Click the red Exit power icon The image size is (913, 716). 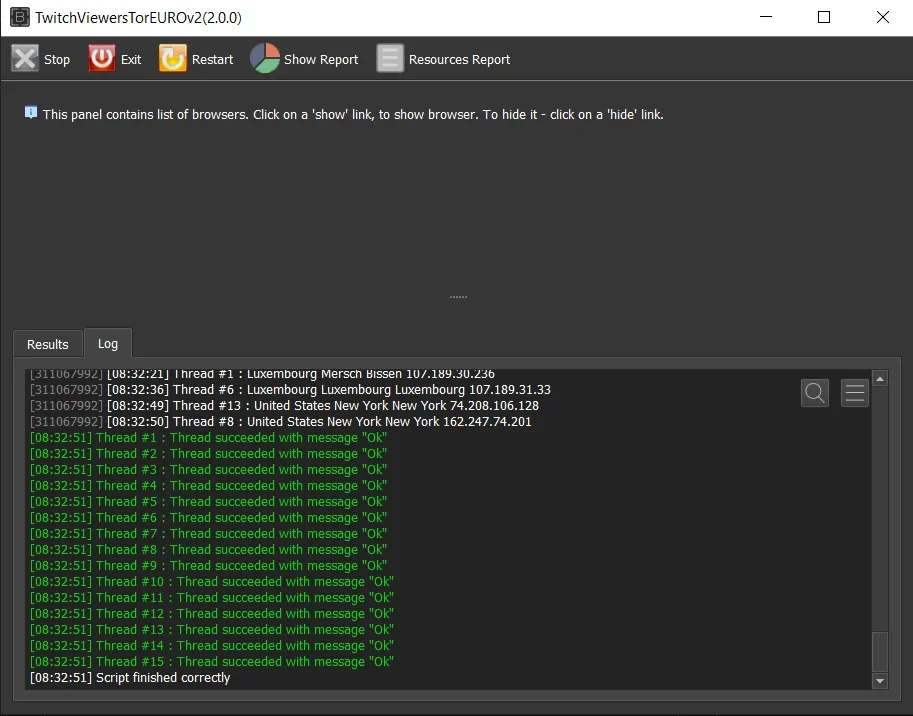[102, 58]
